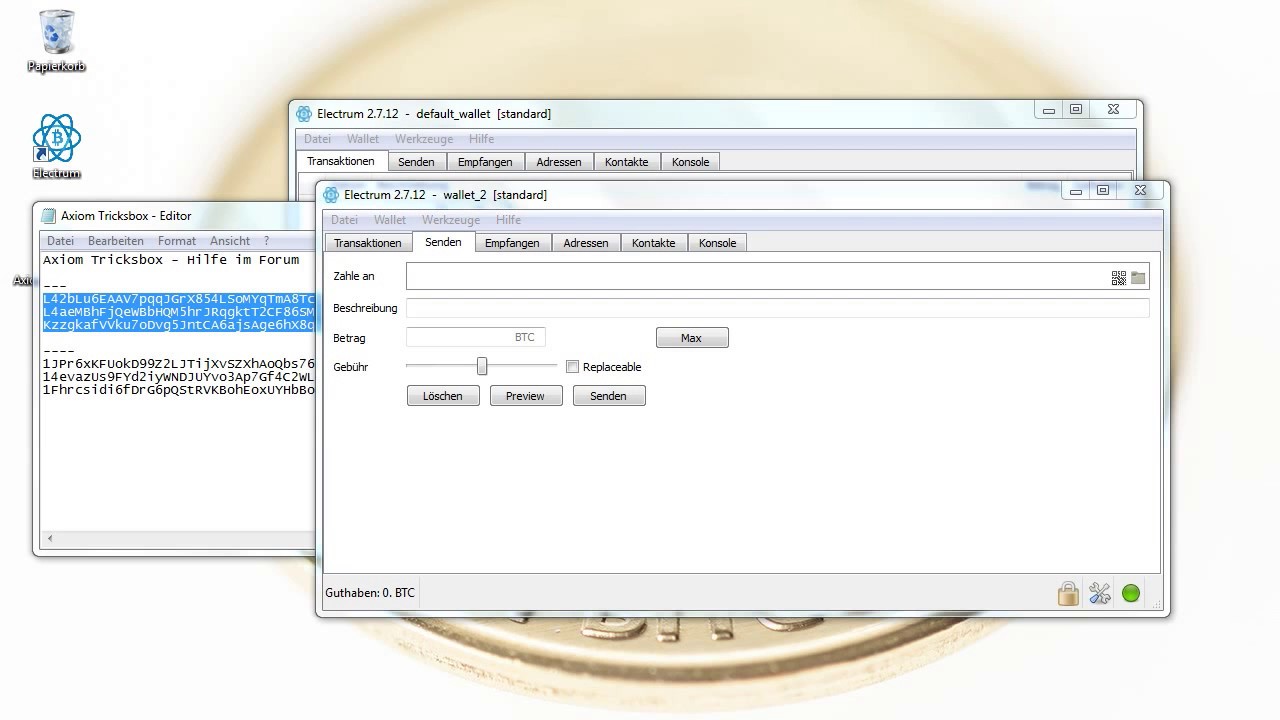
Task: Click the left scroll arrow in the Editor
Action: pyautogui.click(x=50, y=539)
